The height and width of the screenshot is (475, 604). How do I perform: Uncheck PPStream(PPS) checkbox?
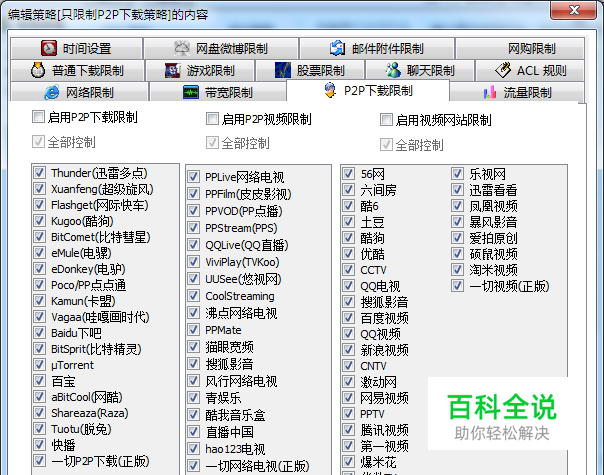[193, 227]
